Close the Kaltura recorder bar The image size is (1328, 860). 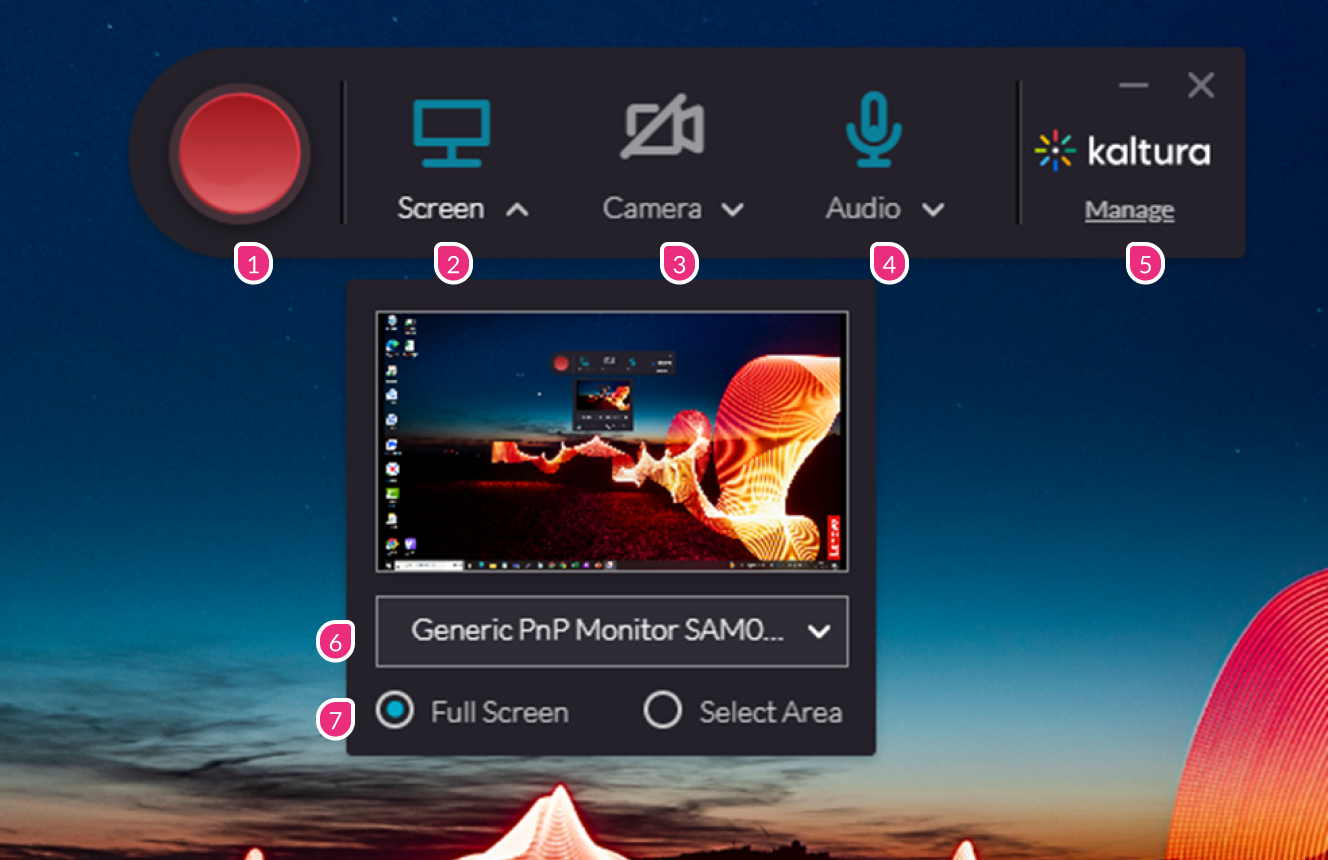click(x=1201, y=86)
